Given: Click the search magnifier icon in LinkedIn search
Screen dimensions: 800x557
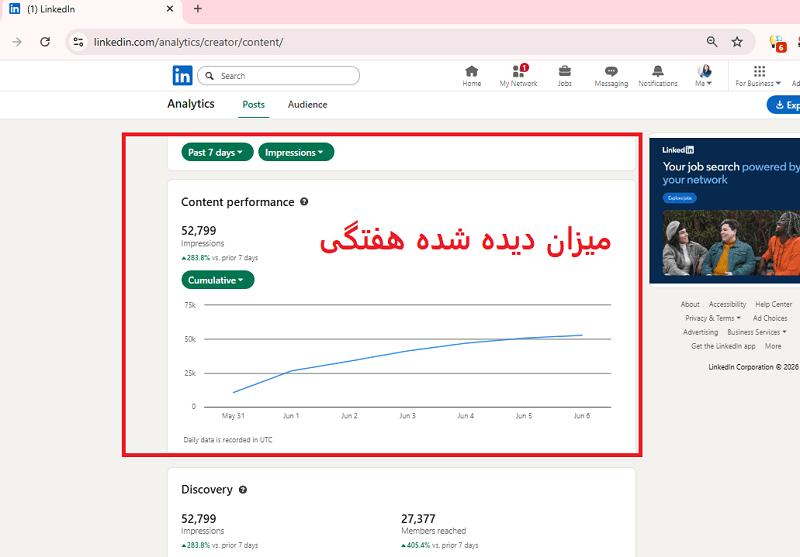Looking at the screenshot, I should click(209, 76).
